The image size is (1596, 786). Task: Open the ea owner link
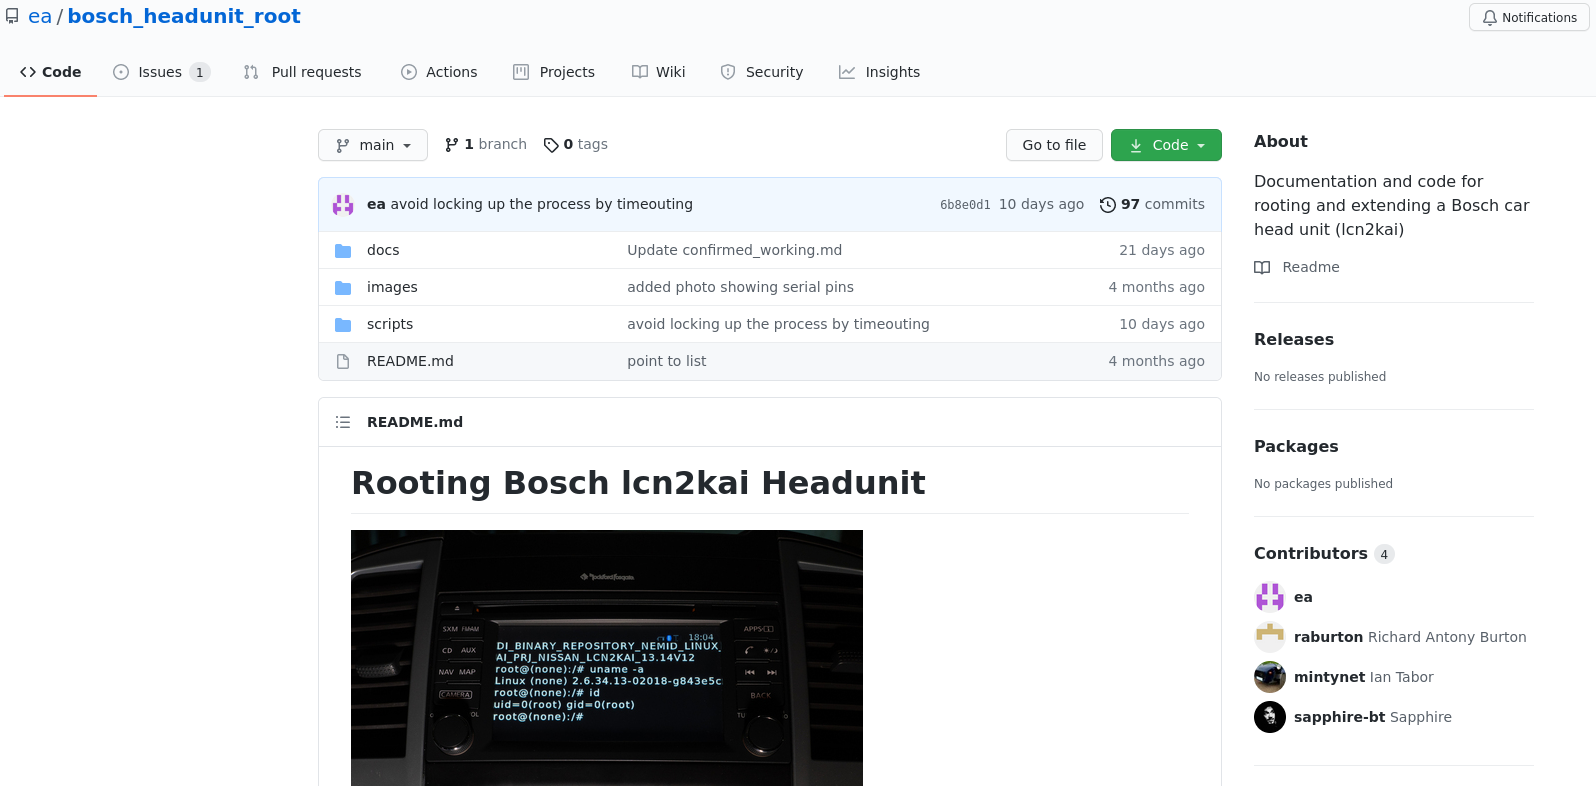pyautogui.click(x=40, y=16)
